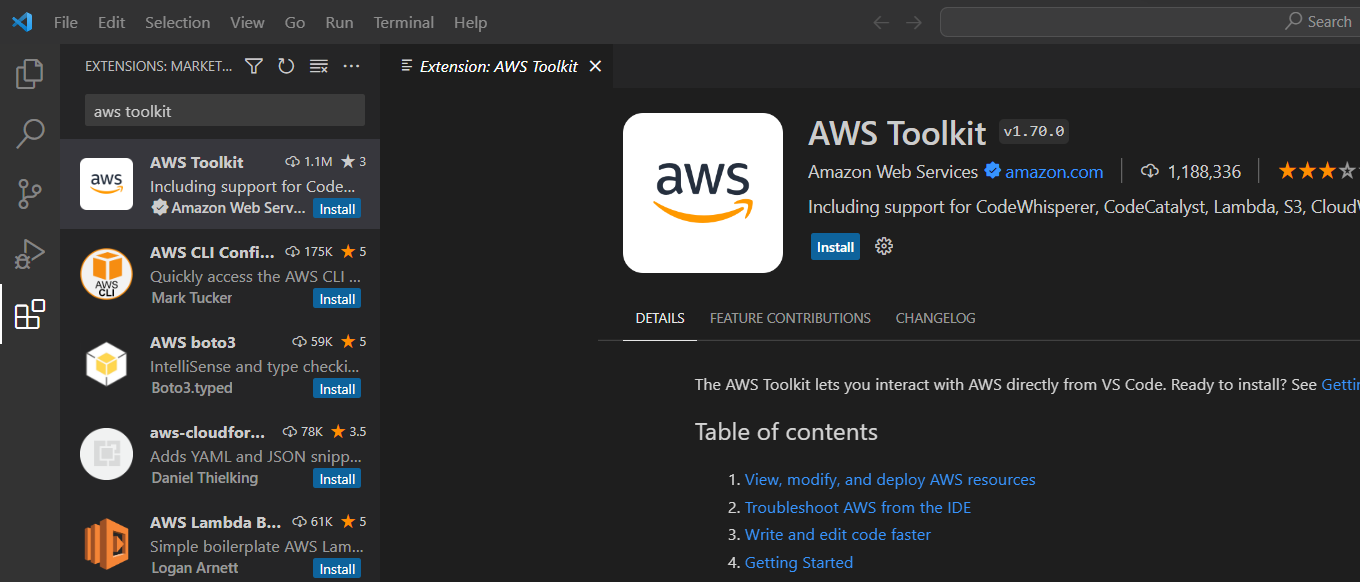
Task: Clear extensions search results
Action: tap(319, 66)
